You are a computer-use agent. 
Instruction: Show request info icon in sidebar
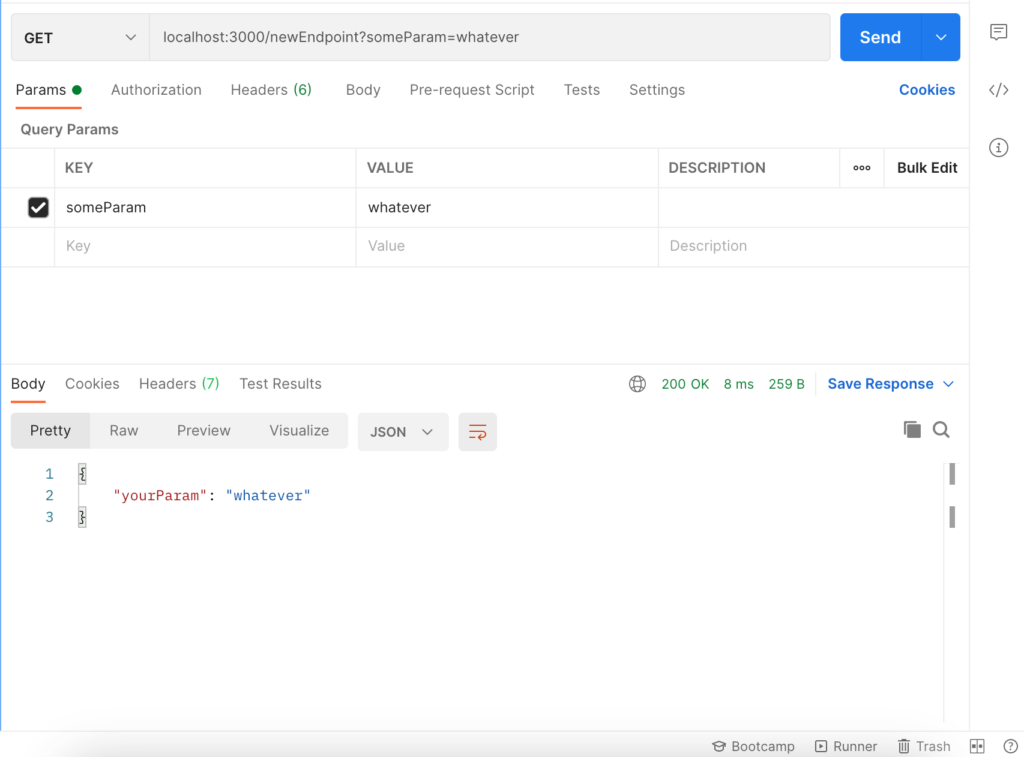coord(998,148)
